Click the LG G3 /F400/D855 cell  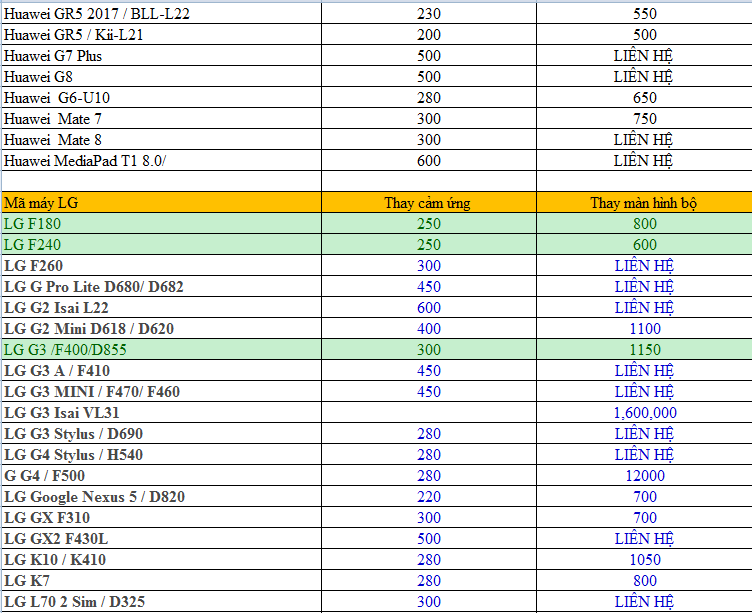point(162,350)
